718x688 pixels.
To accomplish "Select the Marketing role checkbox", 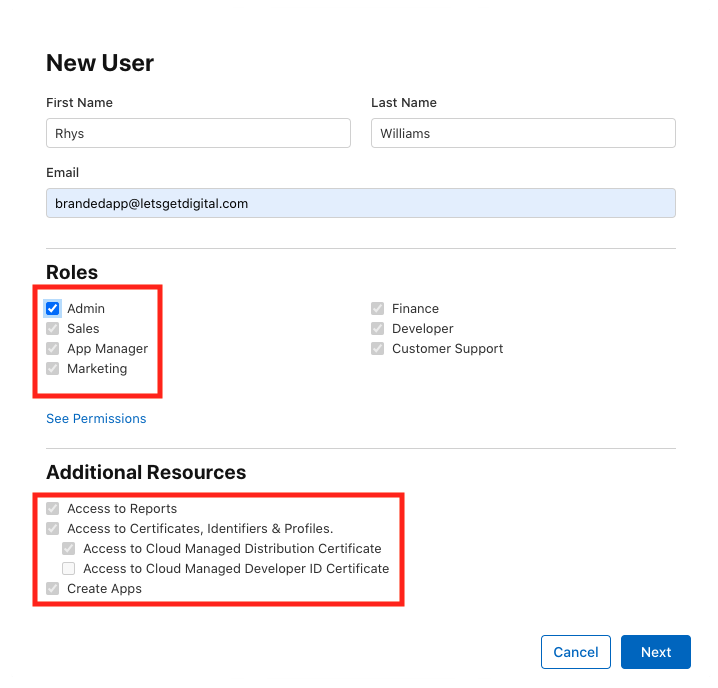I will [53, 369].
